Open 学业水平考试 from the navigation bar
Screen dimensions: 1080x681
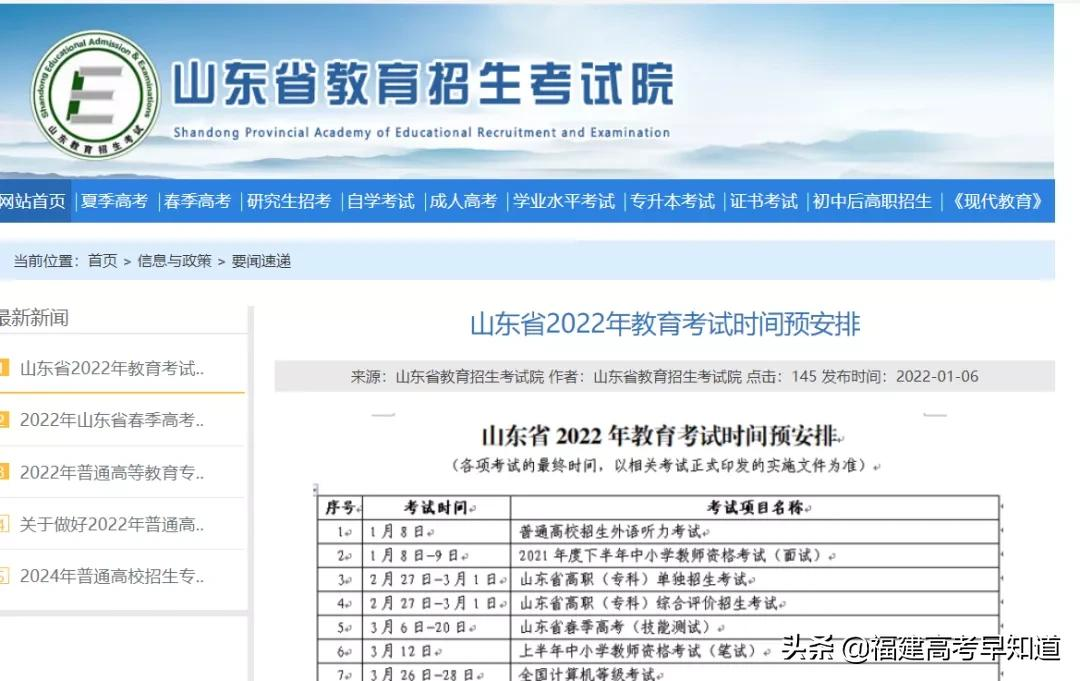pyautogui.click(x=563, y=201)
